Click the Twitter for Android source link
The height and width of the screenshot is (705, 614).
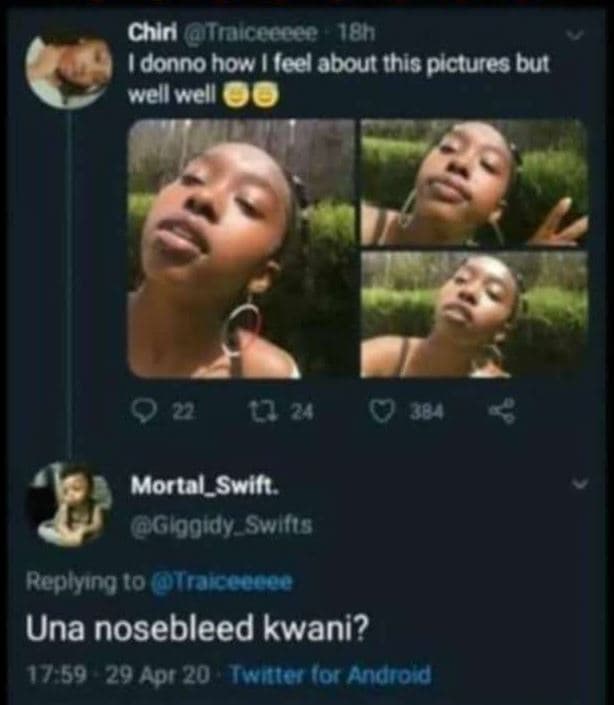tap(330, 675)
